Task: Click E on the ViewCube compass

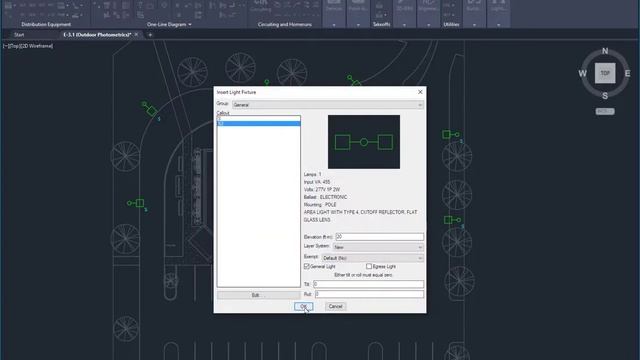Action: coord(627,73)
